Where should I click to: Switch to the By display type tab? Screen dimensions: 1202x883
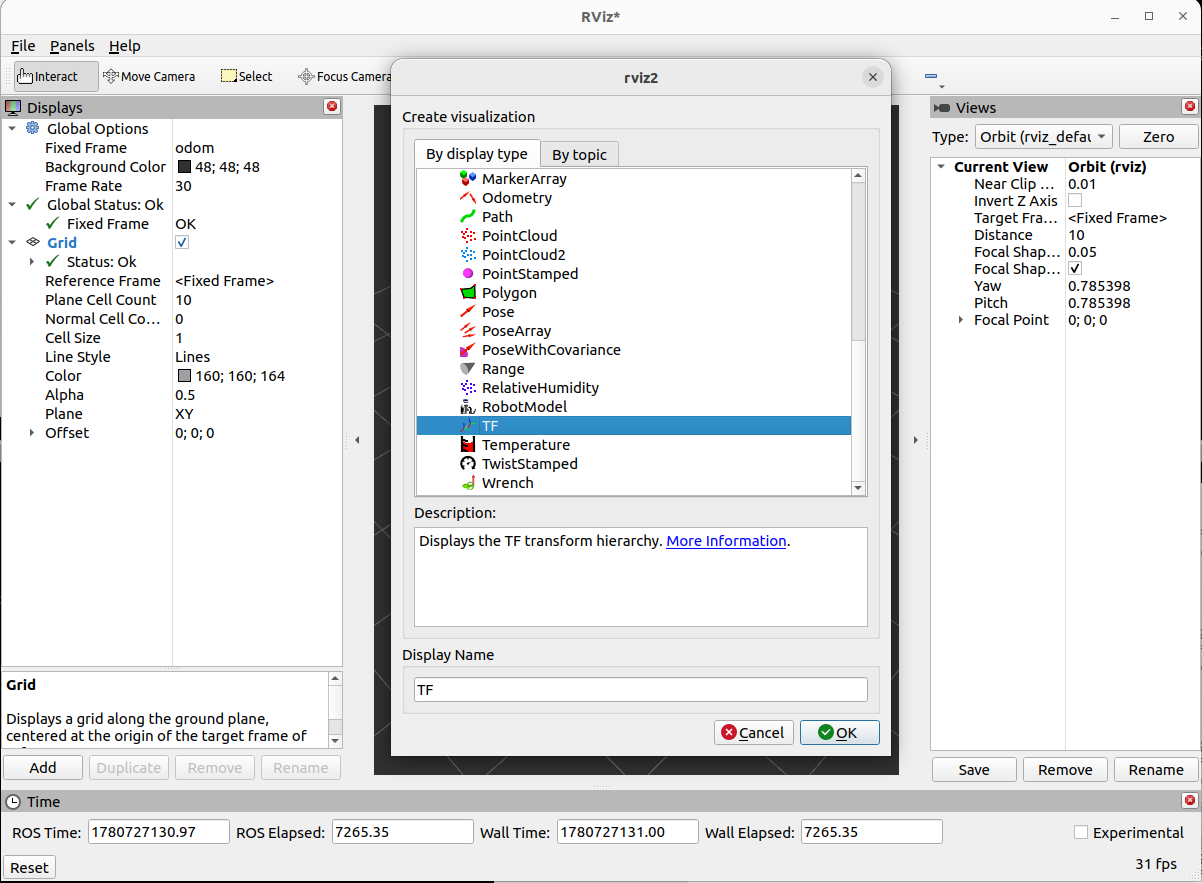[x=477, y=154]
